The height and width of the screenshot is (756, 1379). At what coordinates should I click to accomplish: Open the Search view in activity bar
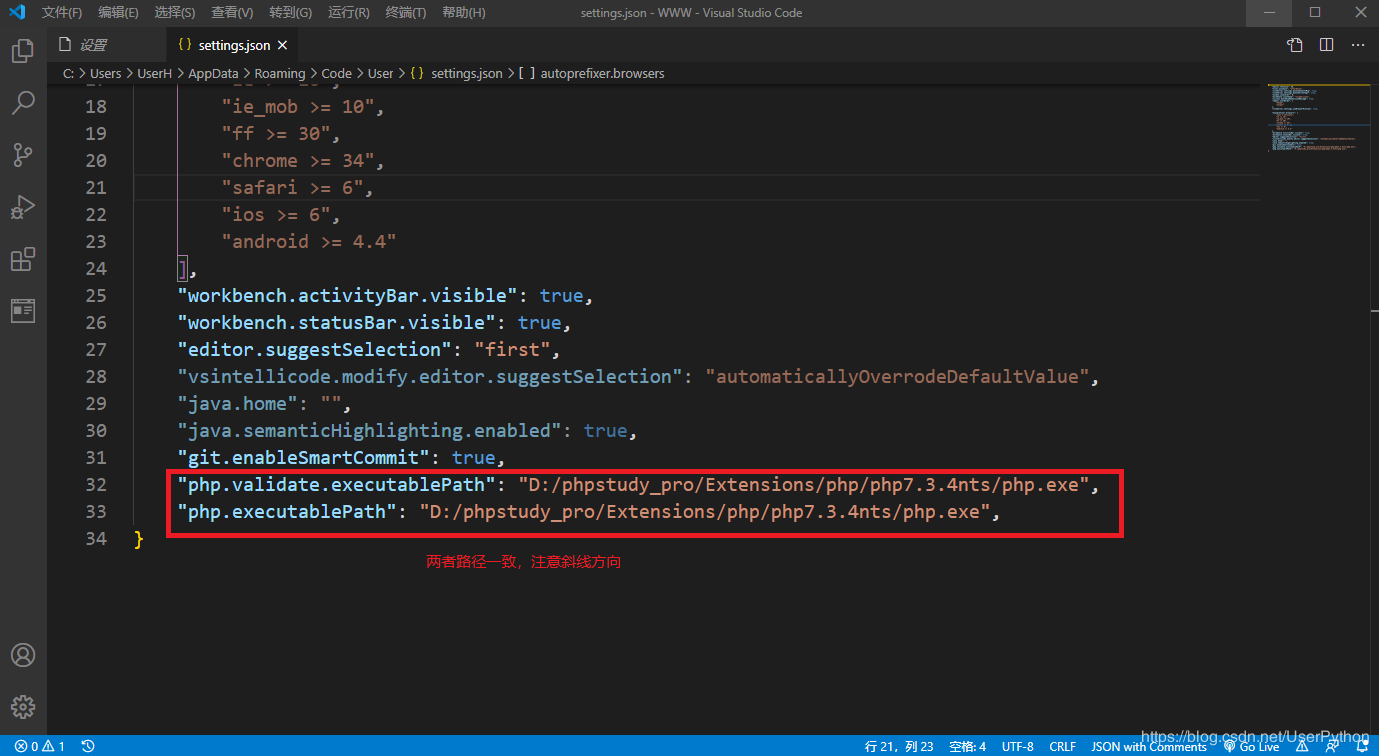[23, 102]
